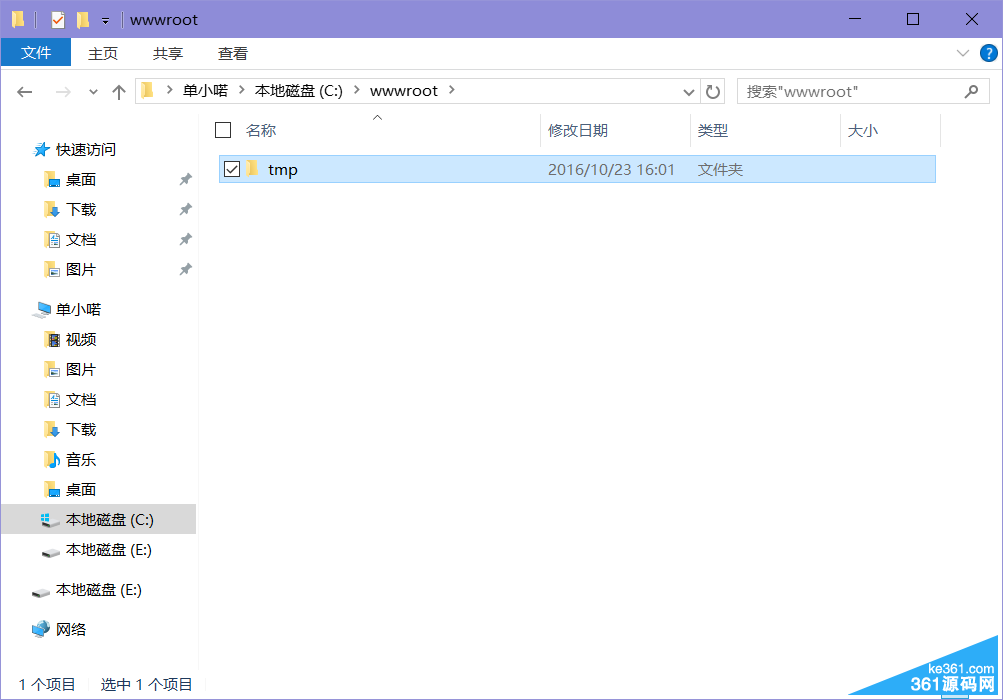Click 单小喏 in the address bar
This screenshot has width=1003, height=700.
pos(205,91)
